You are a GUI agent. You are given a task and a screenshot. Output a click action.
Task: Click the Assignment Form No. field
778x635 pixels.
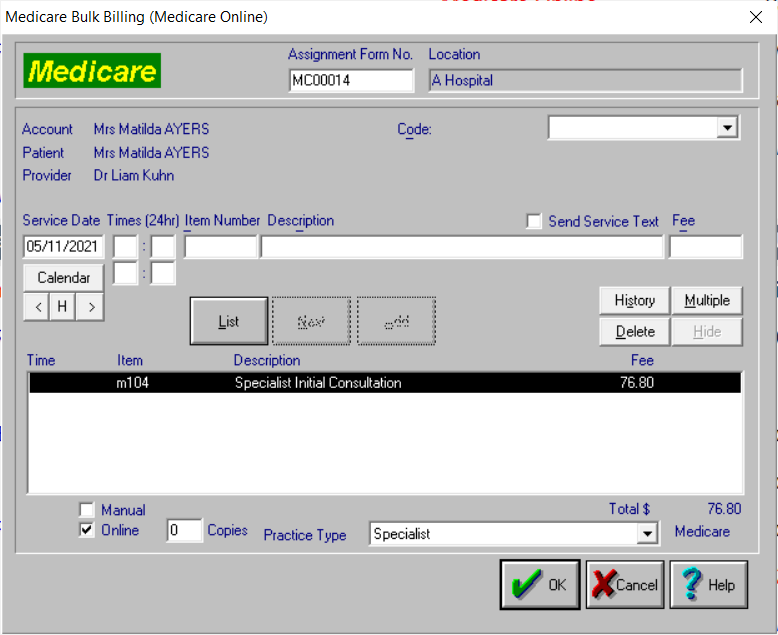[351, 80]
